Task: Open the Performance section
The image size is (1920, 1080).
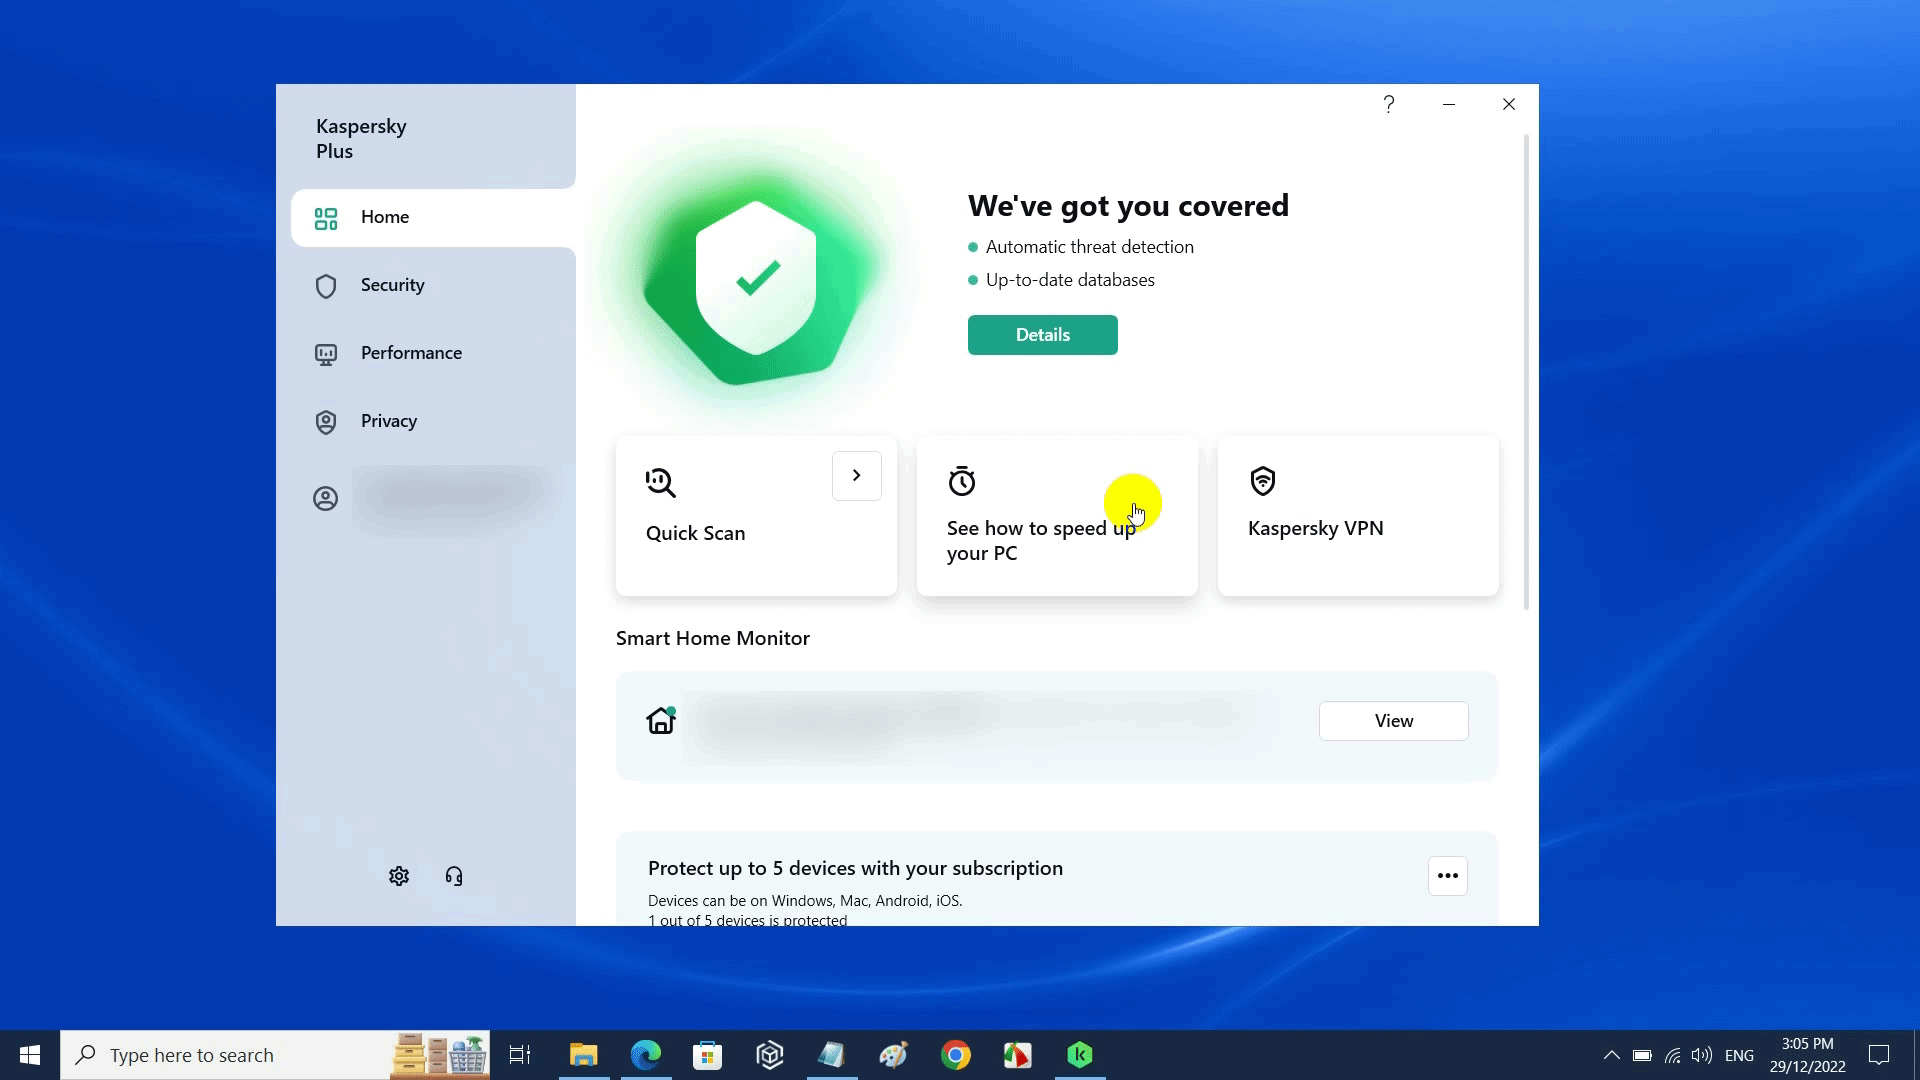Action: point(411,353)
